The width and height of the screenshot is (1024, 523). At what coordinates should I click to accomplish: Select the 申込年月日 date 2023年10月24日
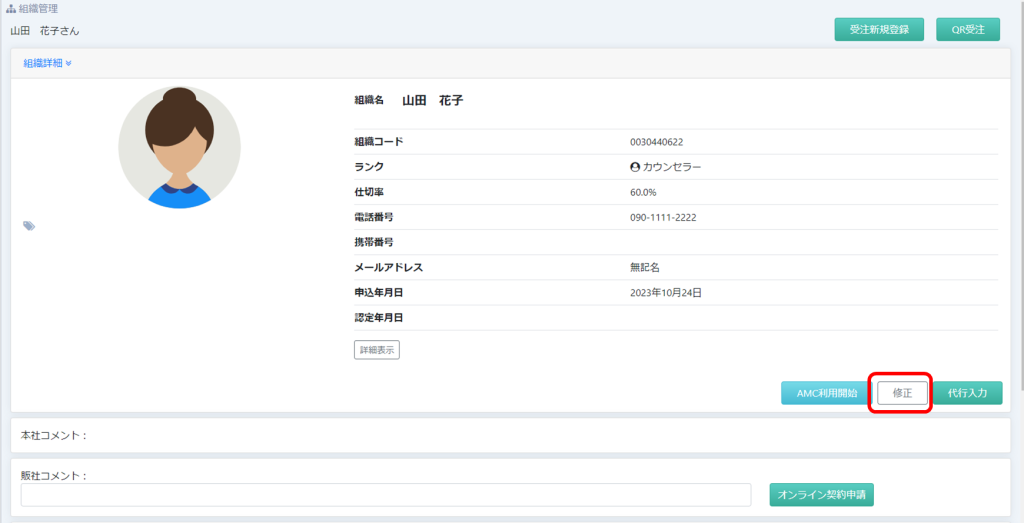click(x=666, y=293)
